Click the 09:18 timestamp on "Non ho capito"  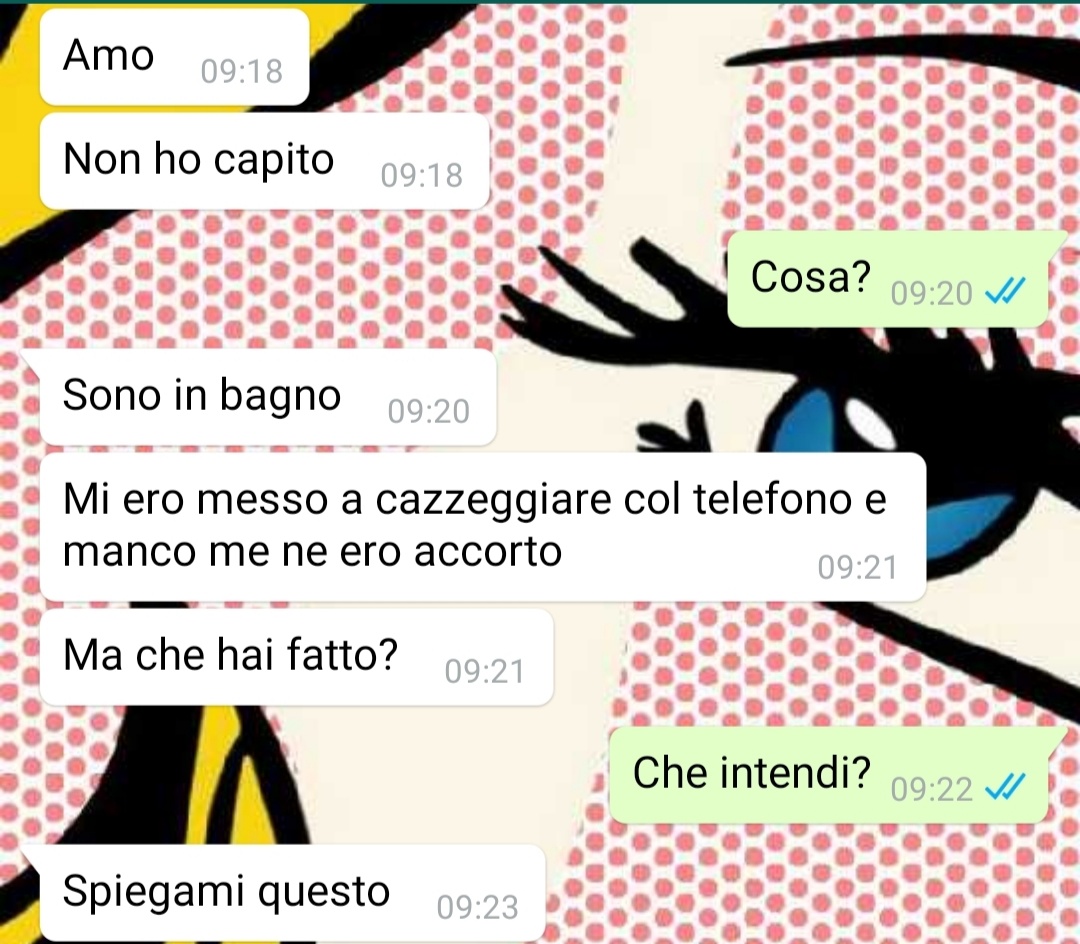point(422,176)
